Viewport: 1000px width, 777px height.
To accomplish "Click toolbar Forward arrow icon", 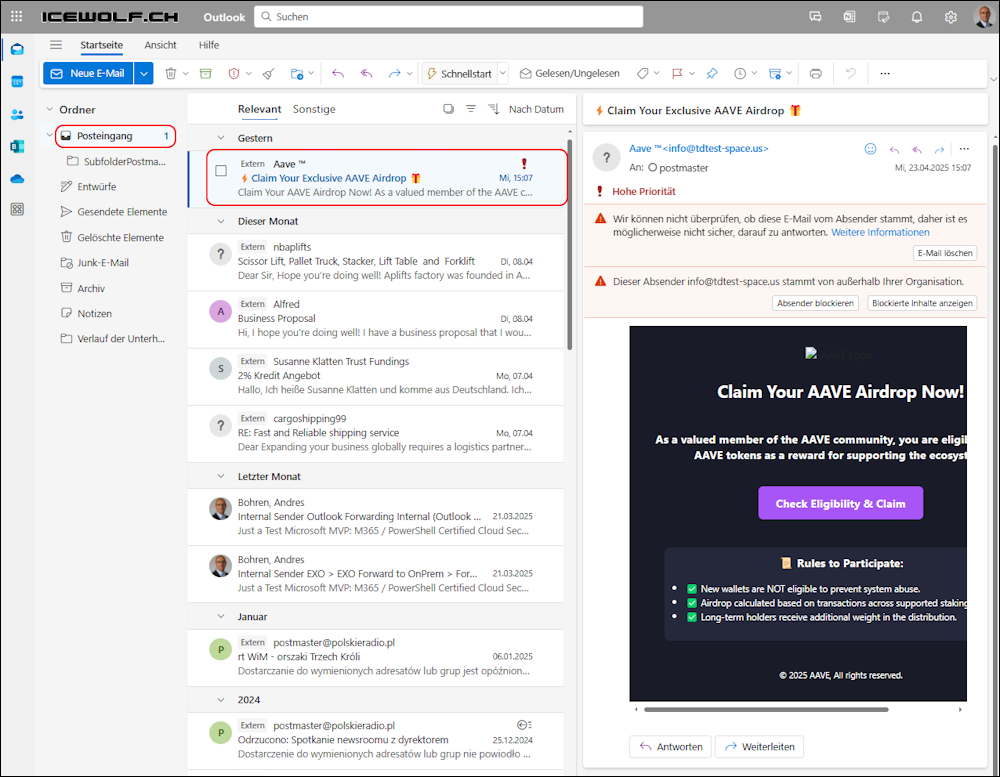I will tap(395, 73).
